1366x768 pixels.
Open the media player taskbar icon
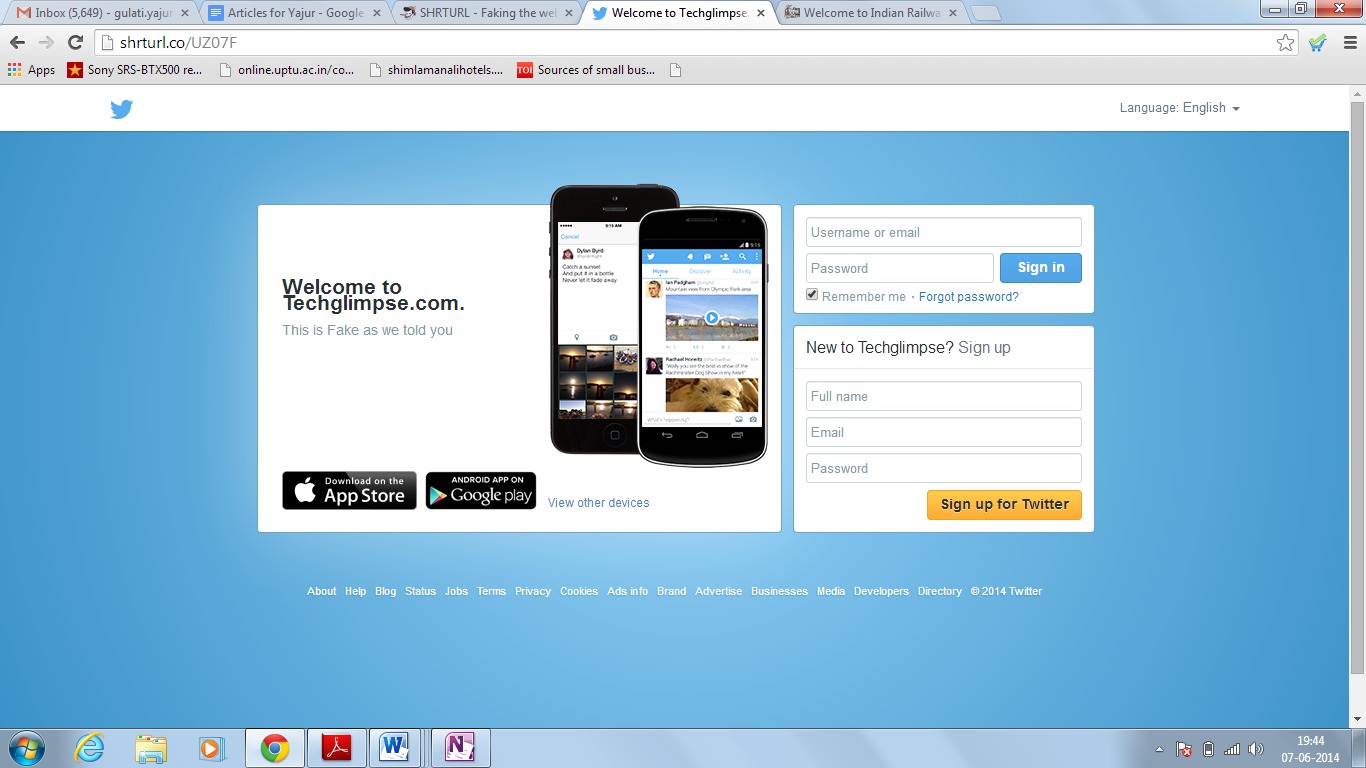(212, 748)
